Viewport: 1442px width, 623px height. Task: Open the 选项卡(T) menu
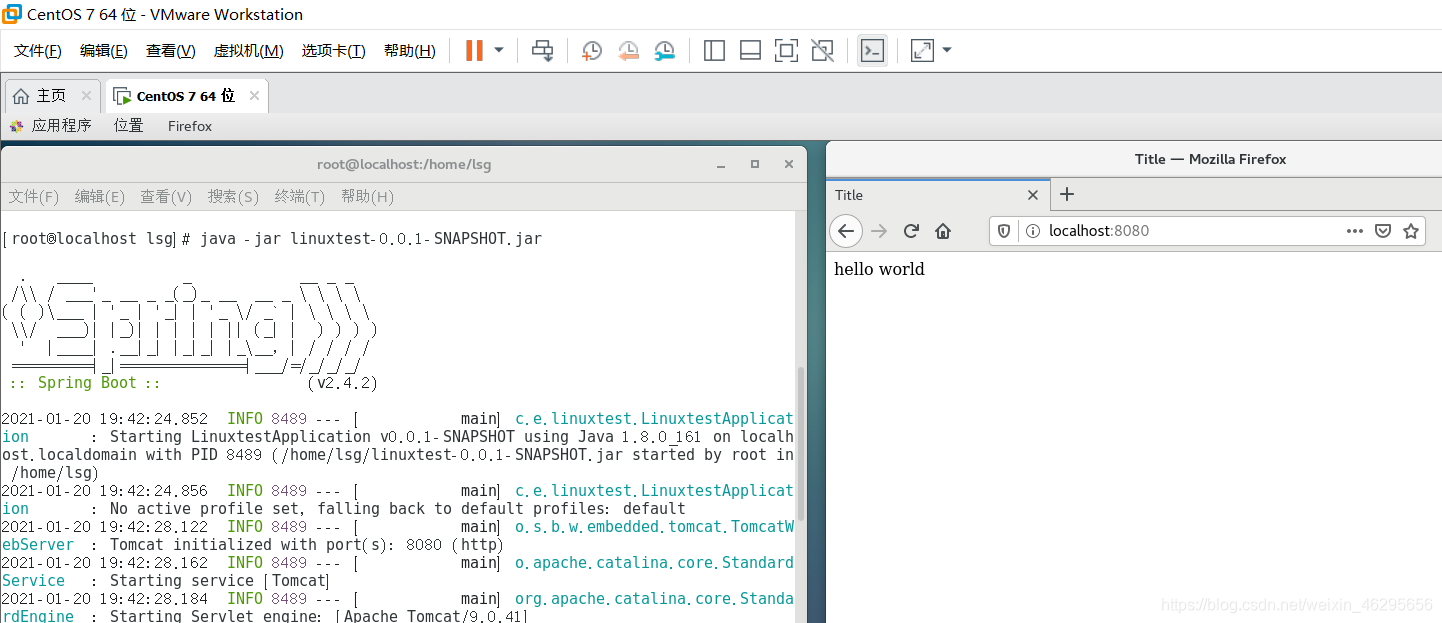334,51
